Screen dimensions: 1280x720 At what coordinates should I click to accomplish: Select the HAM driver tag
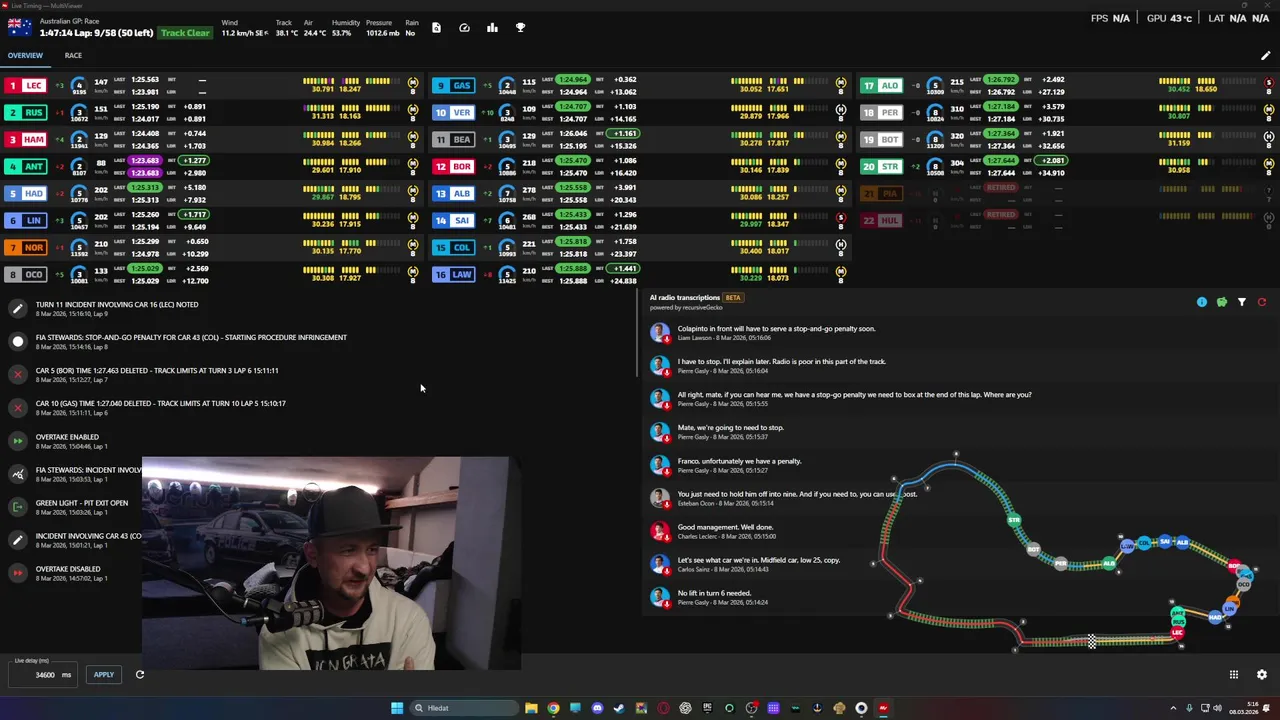click(25, 140)
